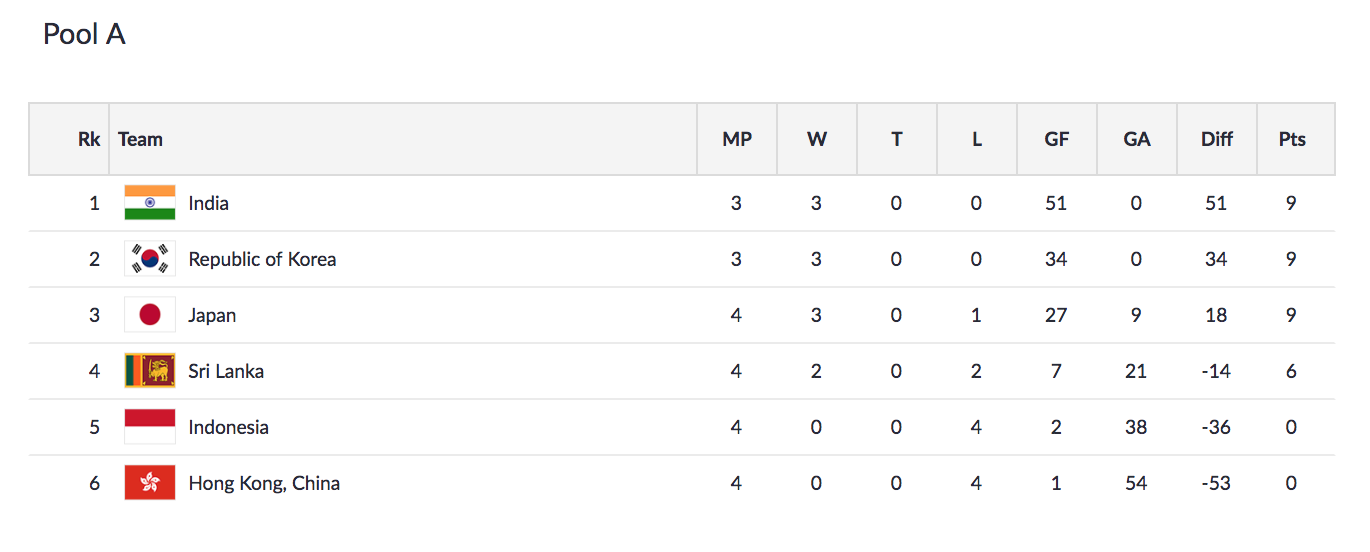Click the Pool A heading
The height and width of the screenshot is (552, 1370).
coord(84,34)
